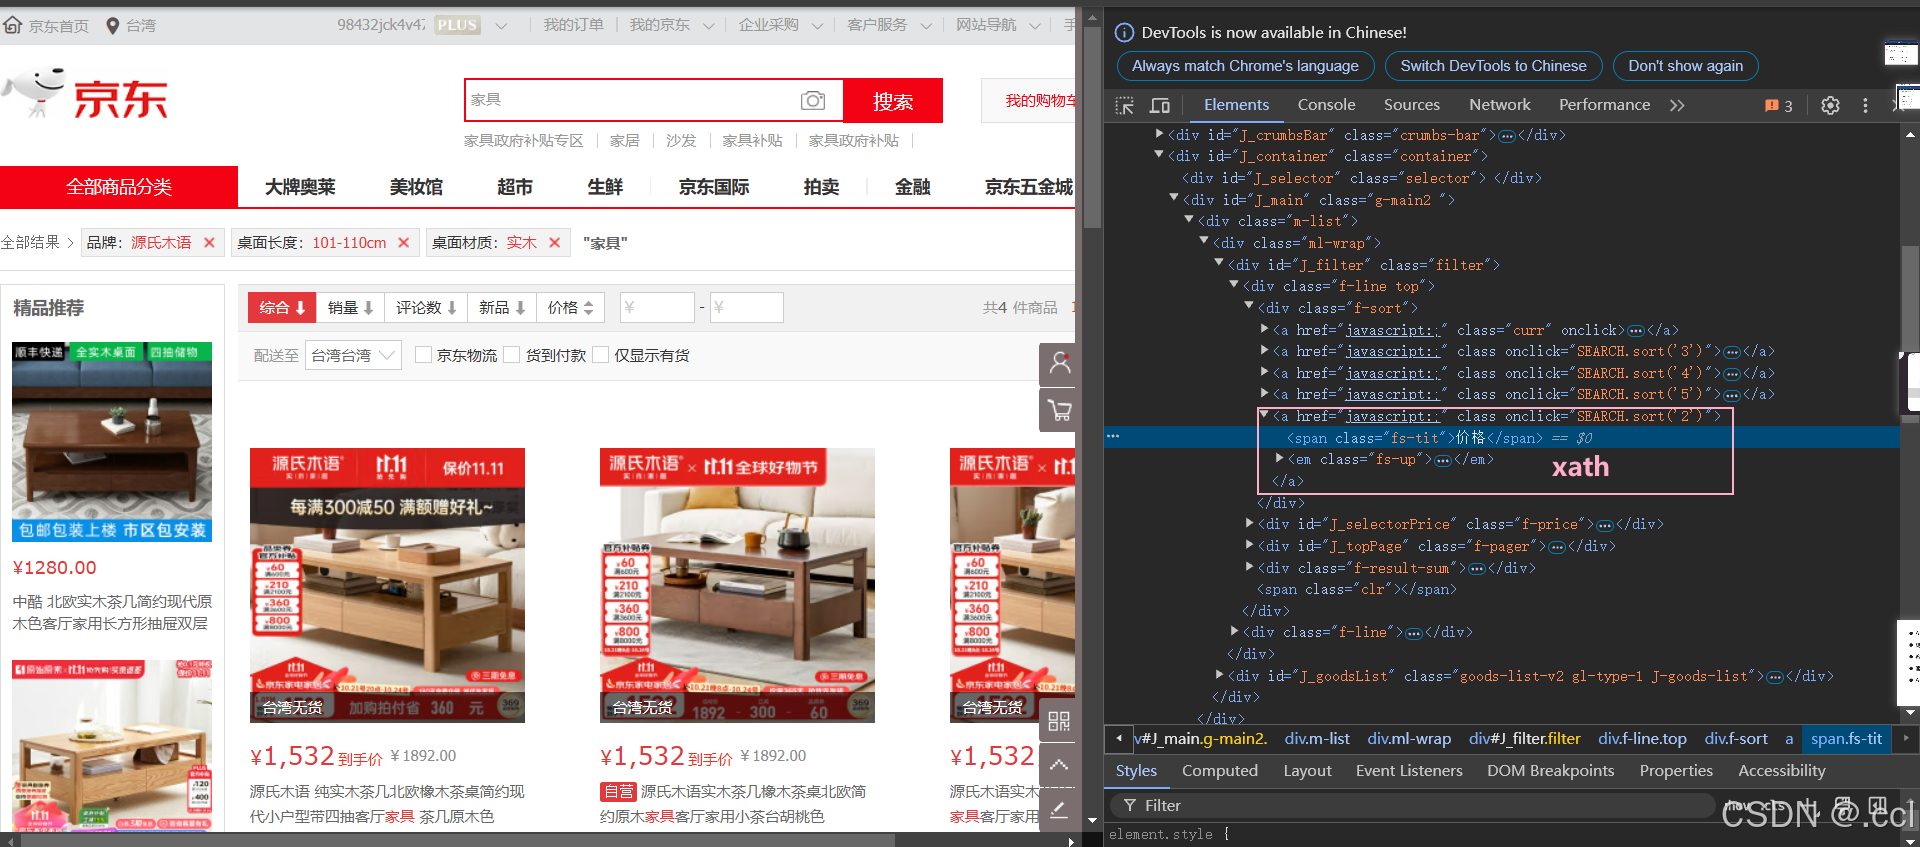This screenshot has height=847, width=1920.
Task: Remove the 桌面长度 101-110cm filter
Action: (403, 242)
